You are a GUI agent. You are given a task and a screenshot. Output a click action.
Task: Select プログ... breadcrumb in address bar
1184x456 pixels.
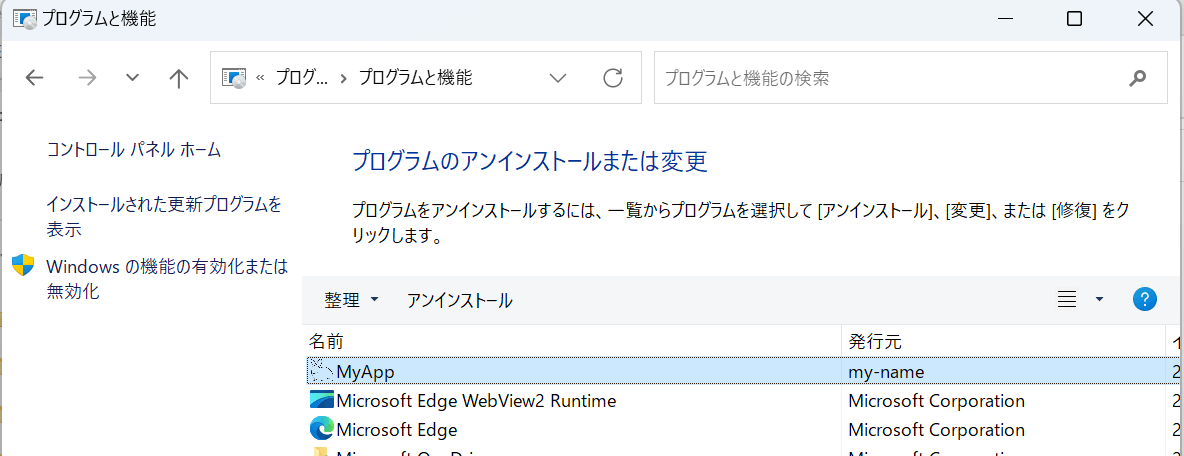302,77
